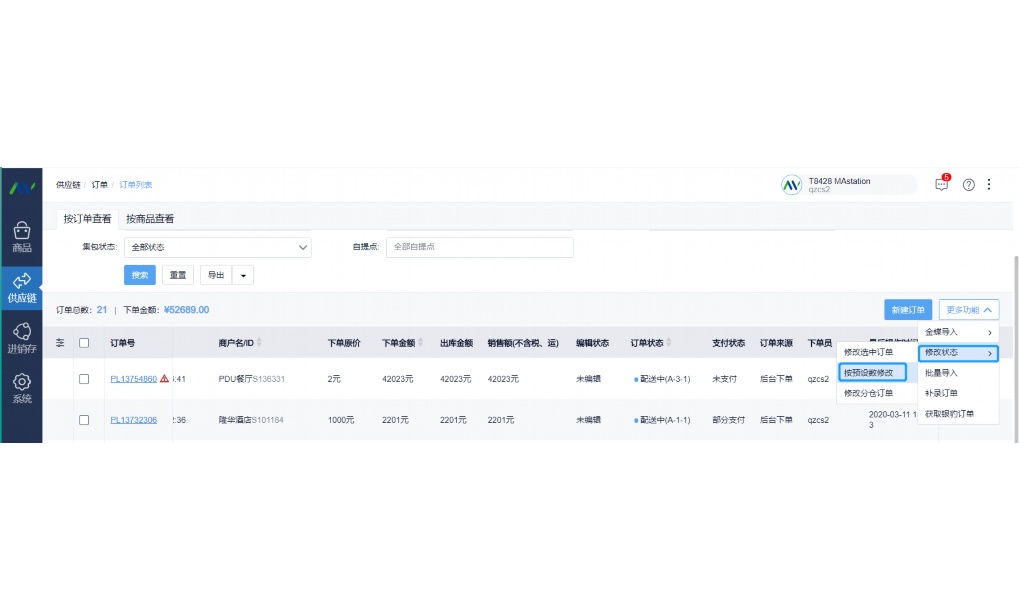Open order link PL13732306
This screenshot has width=1019, height=610.
(x=133, y=420)
